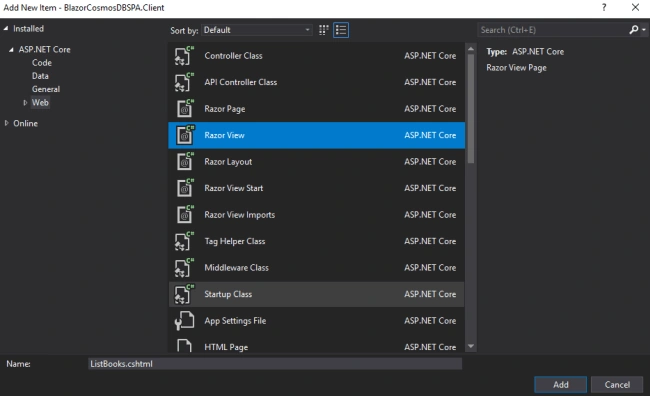Open the Sort by Default dropdown
This screenshot has height=396, width=650.
(257, 30)
